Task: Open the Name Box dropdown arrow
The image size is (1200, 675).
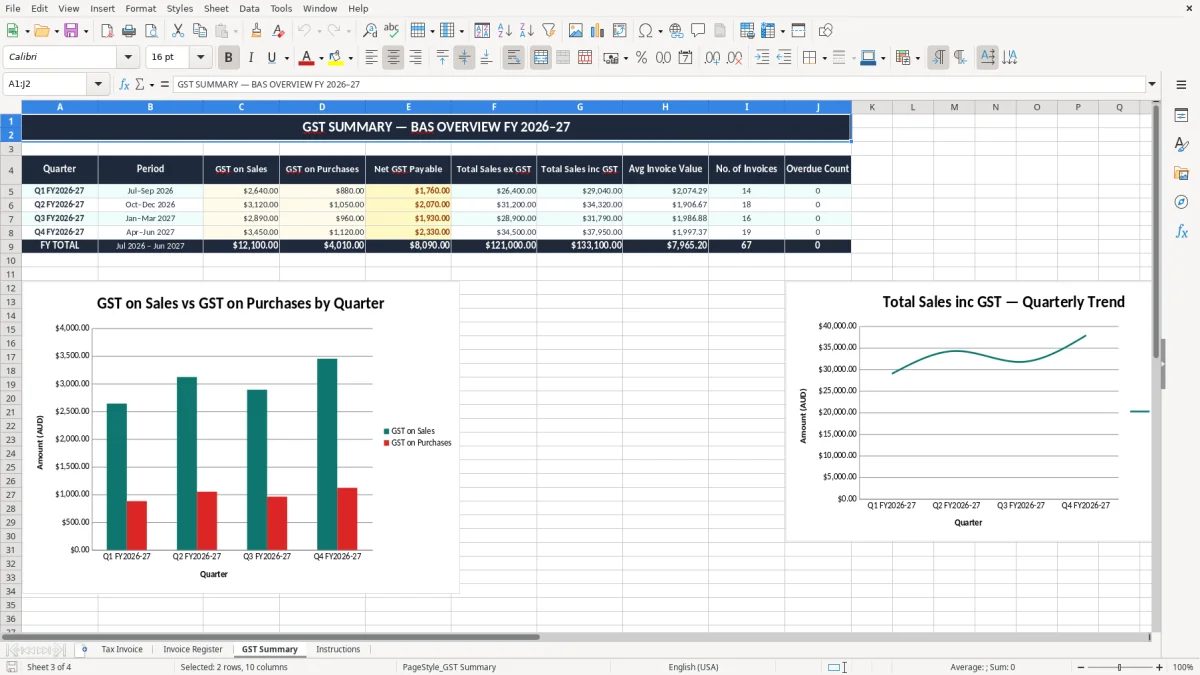Action: click(100, 85)
